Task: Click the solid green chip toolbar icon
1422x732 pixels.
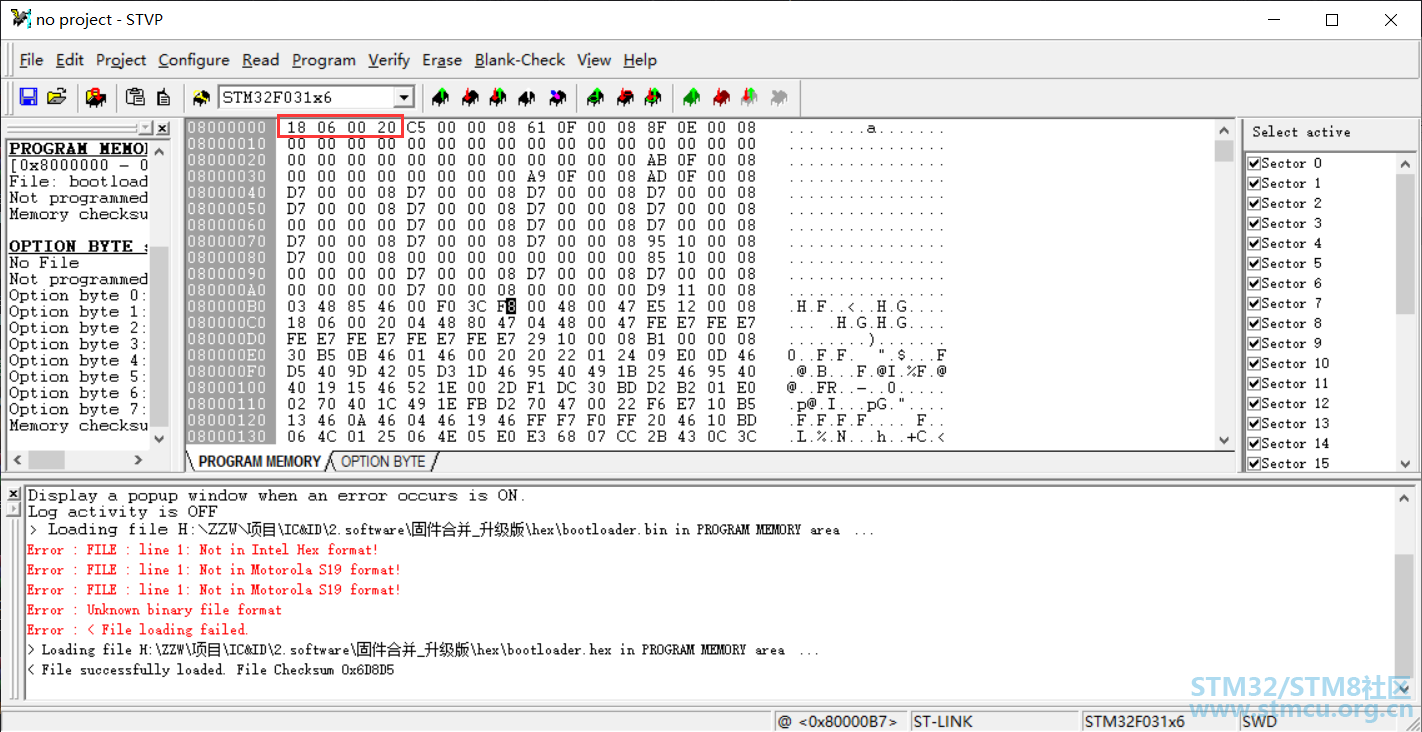Action: tap(692, 97)
